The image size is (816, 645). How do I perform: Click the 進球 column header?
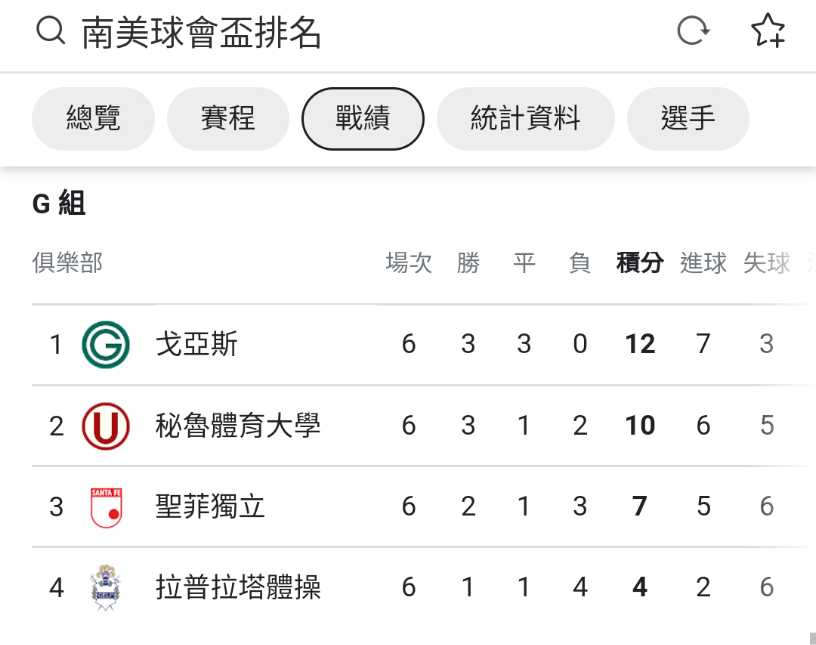coord(703,263)
